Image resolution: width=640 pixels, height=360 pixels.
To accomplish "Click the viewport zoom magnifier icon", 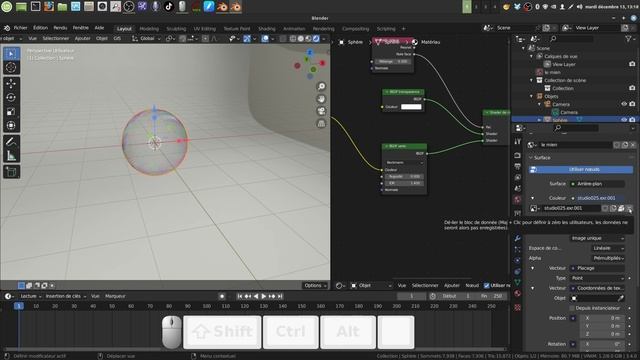I will (x=322, y=87).
